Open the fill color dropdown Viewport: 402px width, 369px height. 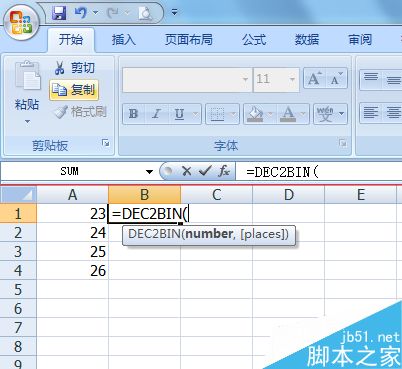(x=270, y=114)
